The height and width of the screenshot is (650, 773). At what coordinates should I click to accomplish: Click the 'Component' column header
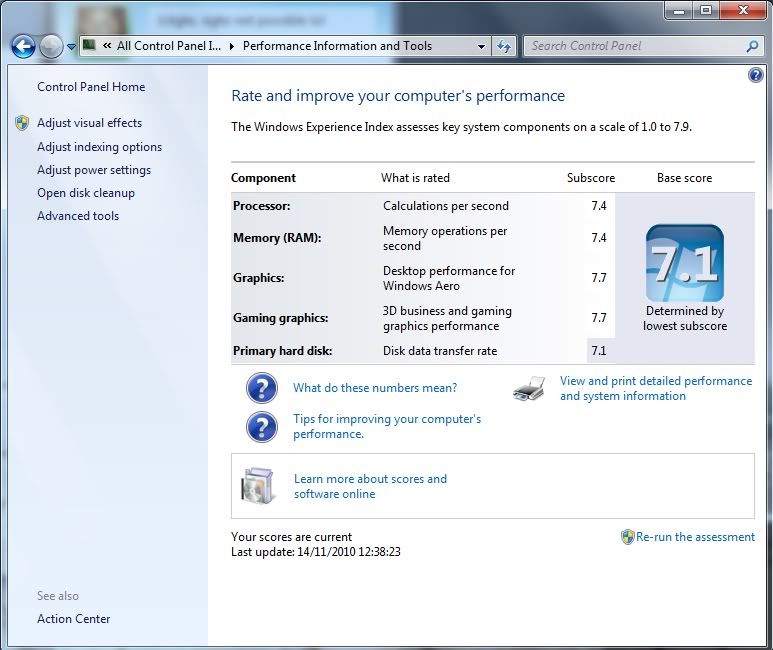click(263, 178)
